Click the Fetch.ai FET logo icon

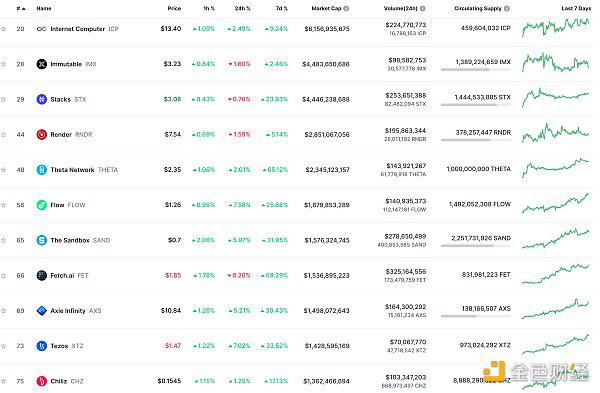pyautogui.click(x=41, y=276)
